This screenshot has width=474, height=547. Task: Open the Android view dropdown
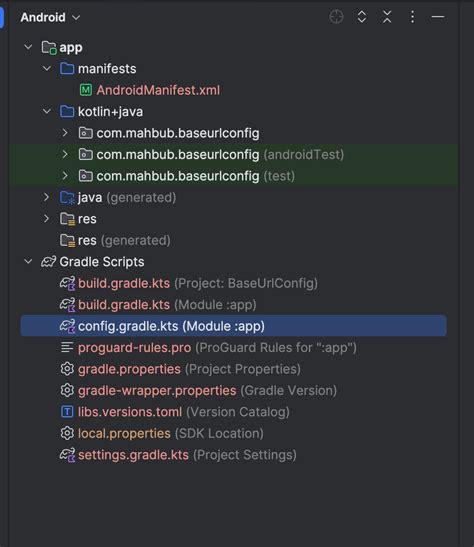(51, 17)
